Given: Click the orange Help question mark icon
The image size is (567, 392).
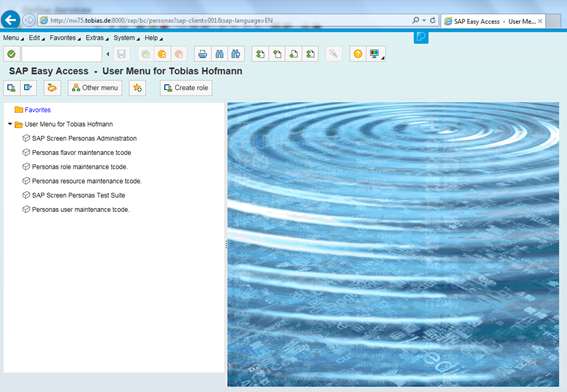Looking at the screenshot, I should click(x=358, y=54).
